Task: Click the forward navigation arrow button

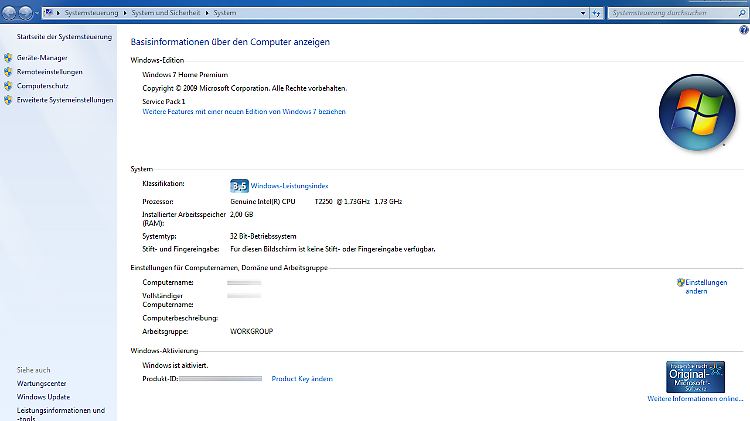Action: 25,14
